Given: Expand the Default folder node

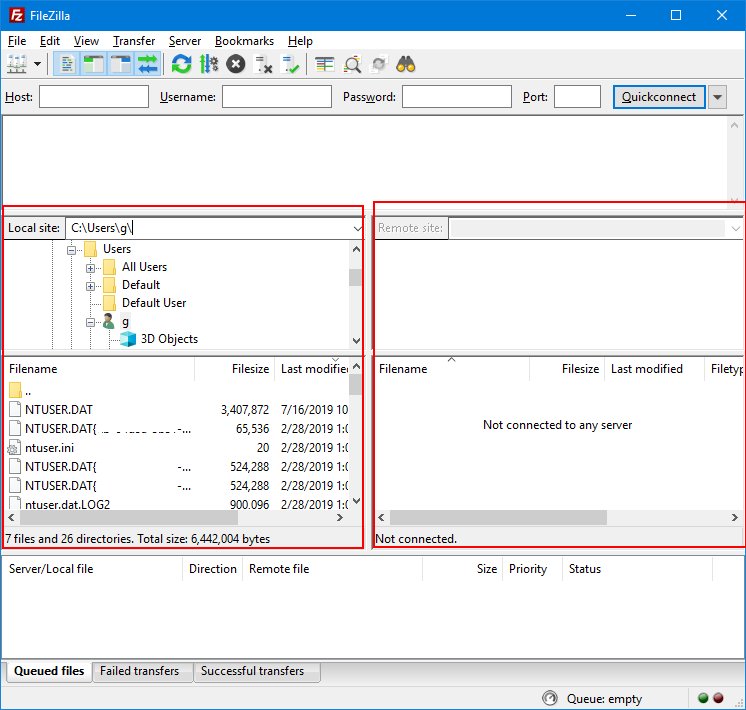Looking at the screenshot, I should point(90,286).
